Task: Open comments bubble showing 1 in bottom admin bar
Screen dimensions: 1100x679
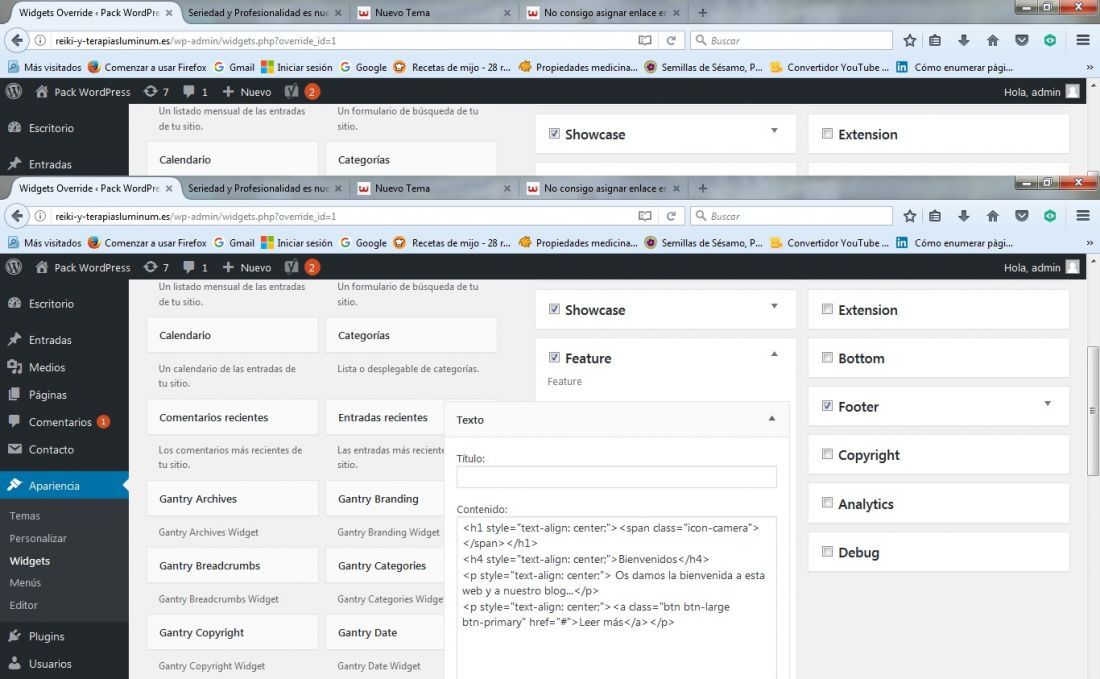Action: 195,267
